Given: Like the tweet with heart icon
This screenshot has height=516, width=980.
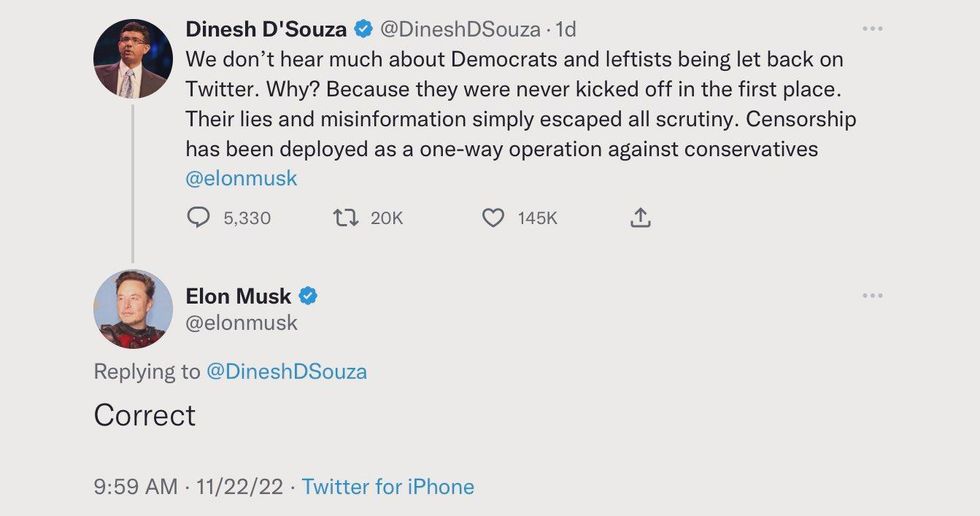Looking at the screenshot, I should pyautogui.click(x=493, y=217).
